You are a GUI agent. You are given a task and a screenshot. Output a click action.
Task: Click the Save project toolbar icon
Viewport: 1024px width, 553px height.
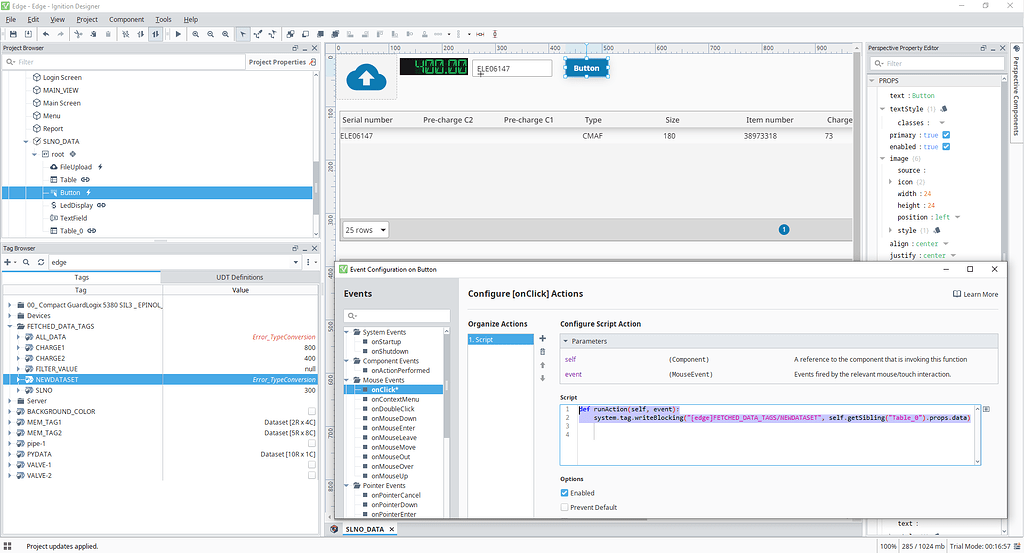(12, 34)
